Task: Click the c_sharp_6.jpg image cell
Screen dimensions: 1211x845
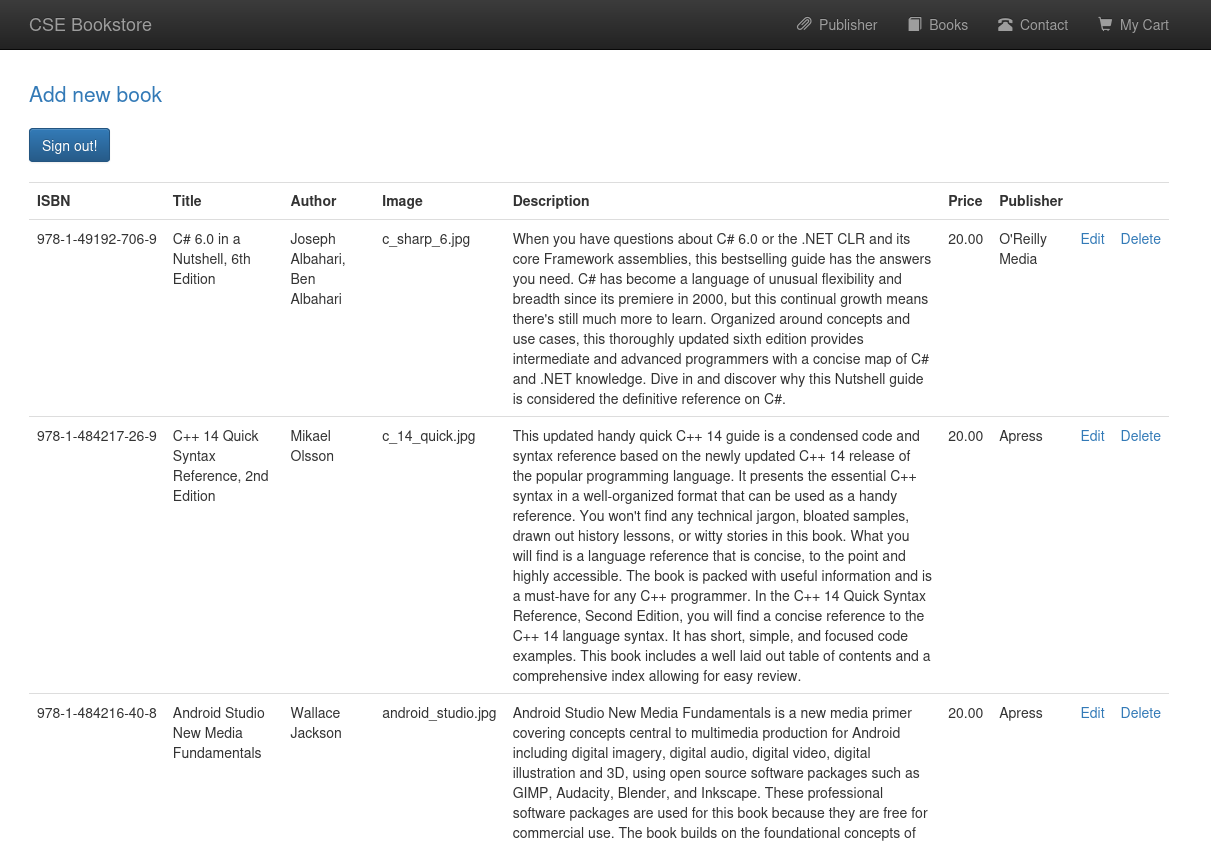Action: pyautogui.click(x=426, y=239)
